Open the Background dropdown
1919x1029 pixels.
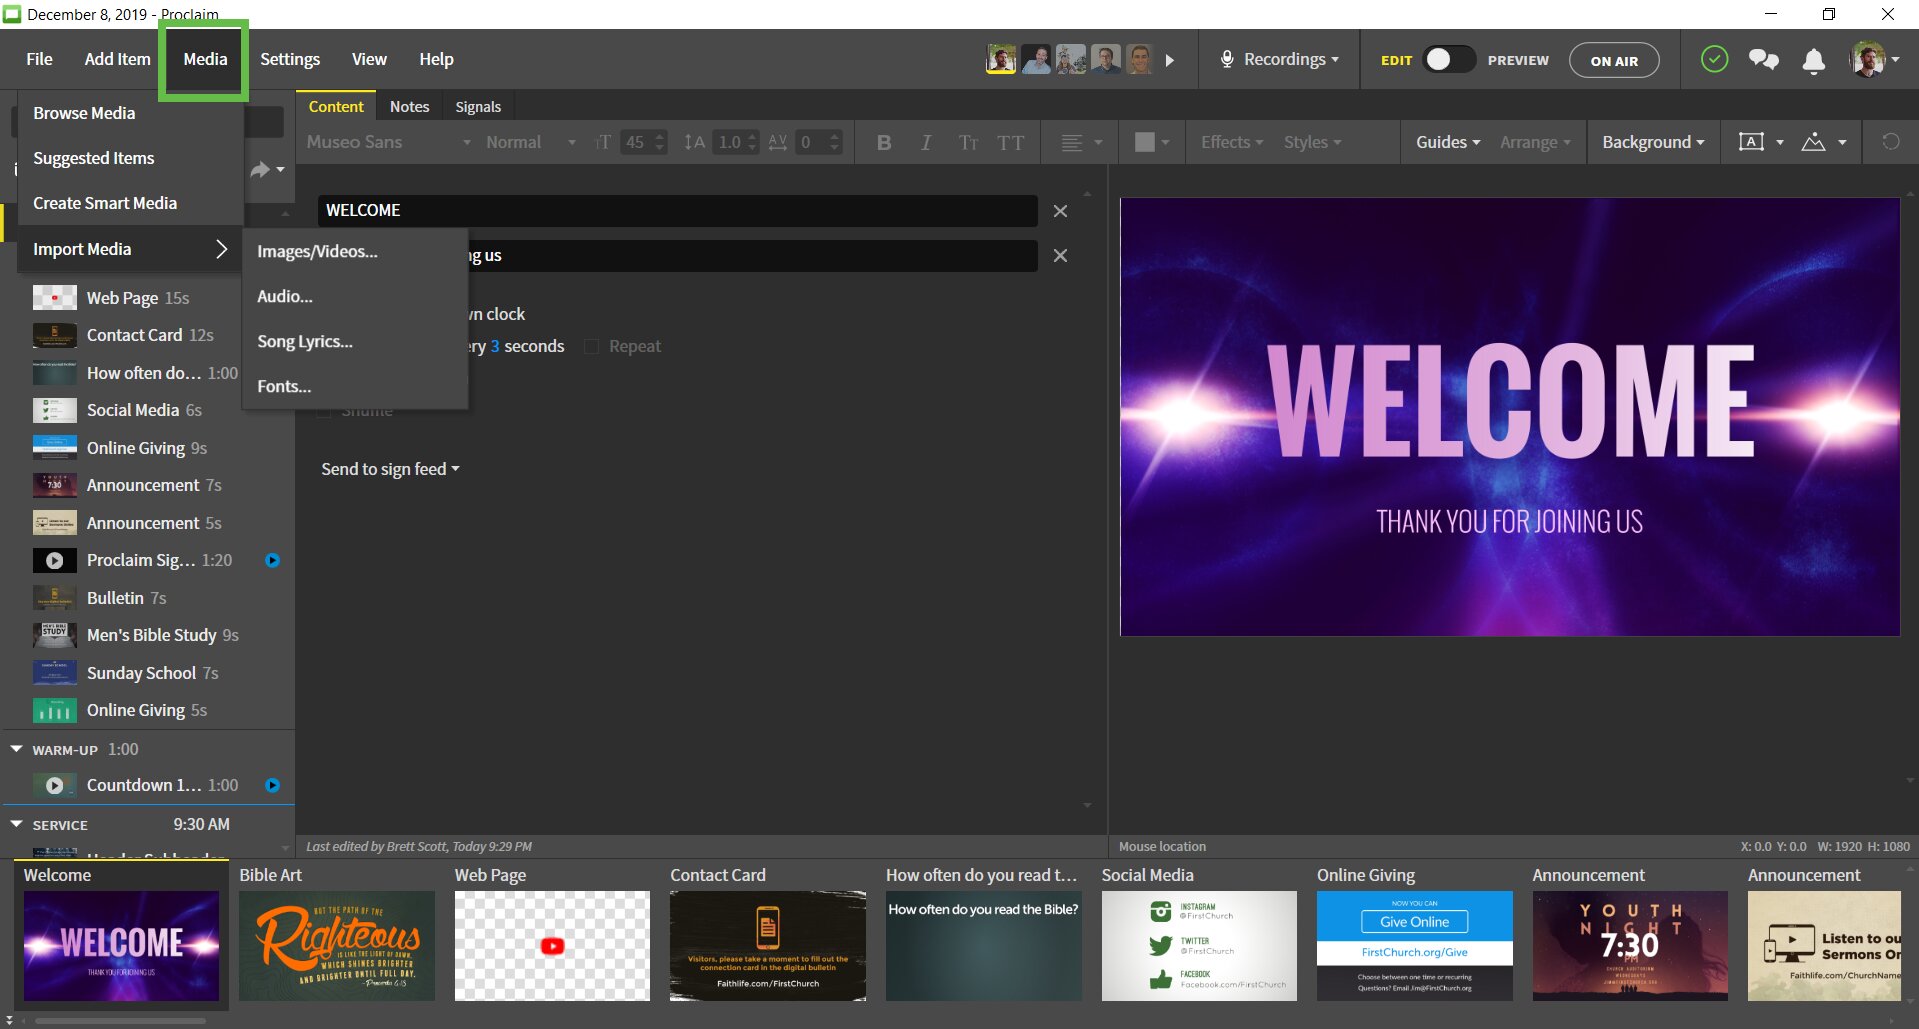coord(1653,142)
